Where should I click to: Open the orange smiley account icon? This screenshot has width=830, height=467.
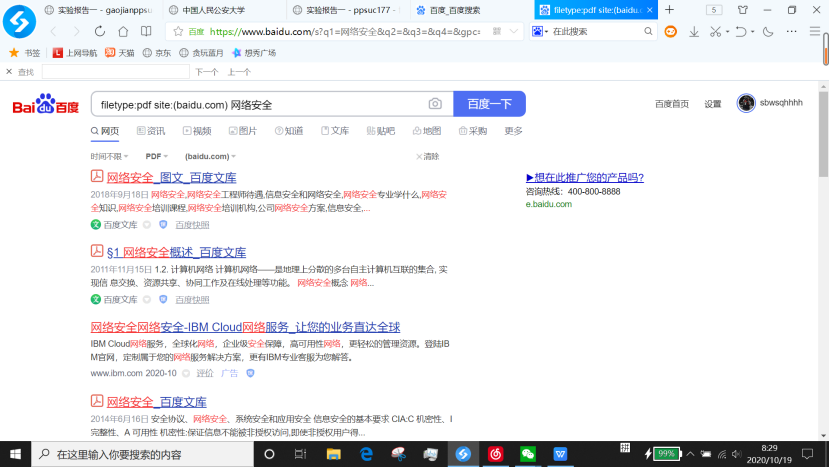click(671, 32)
